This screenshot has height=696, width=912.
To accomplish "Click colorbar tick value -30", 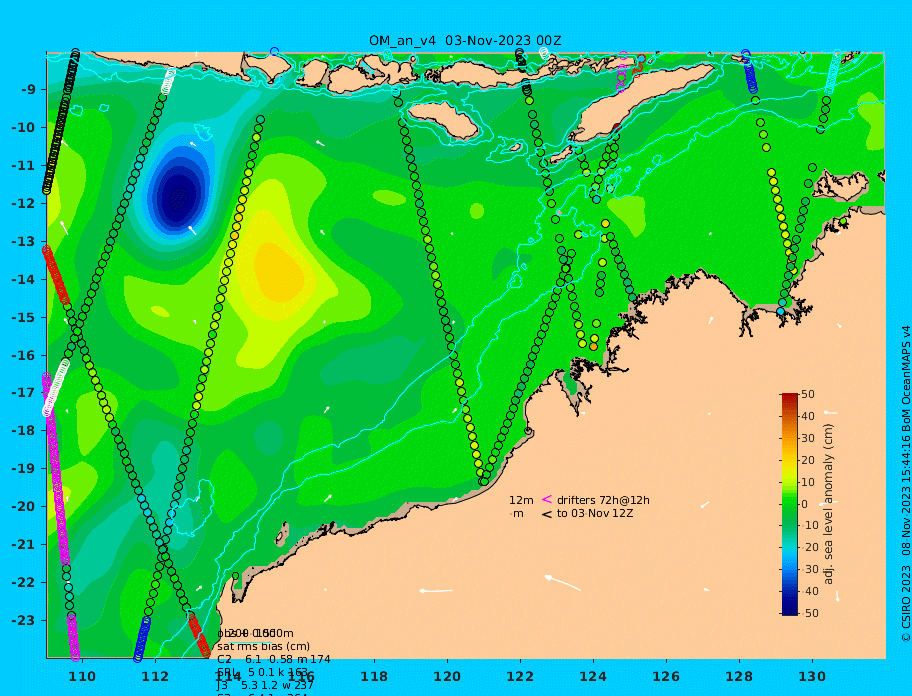I will [810, 569].
